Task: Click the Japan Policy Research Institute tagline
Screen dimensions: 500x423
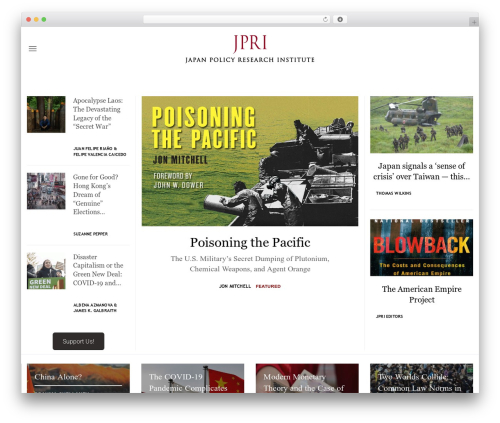Action: (x=250, y=60)
